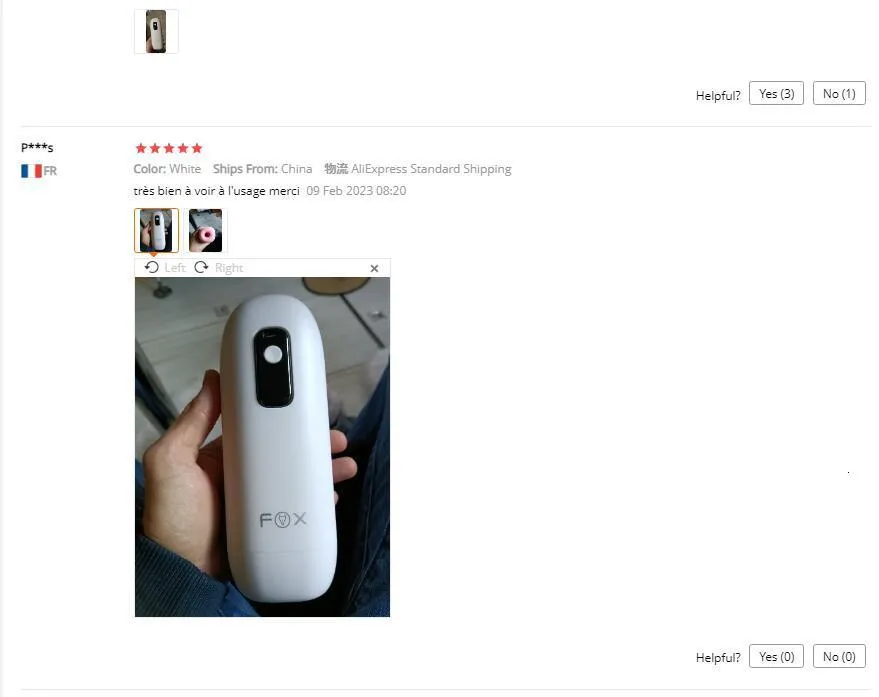Click the Color: White label
The image size is (879, 697).
point(167,169)
